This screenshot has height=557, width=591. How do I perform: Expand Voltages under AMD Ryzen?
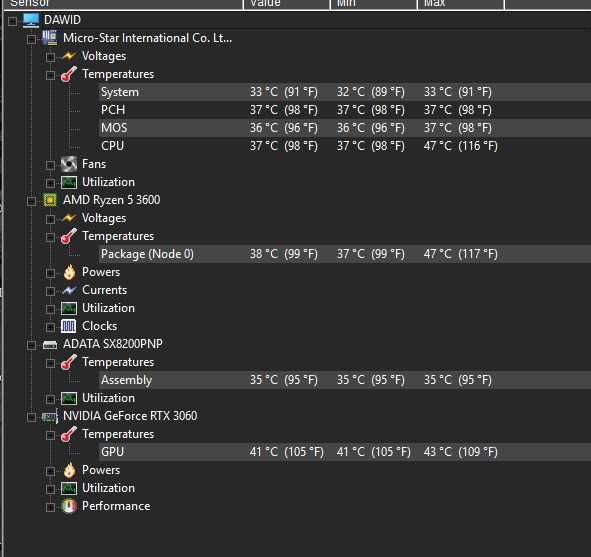tap(50, 219)
